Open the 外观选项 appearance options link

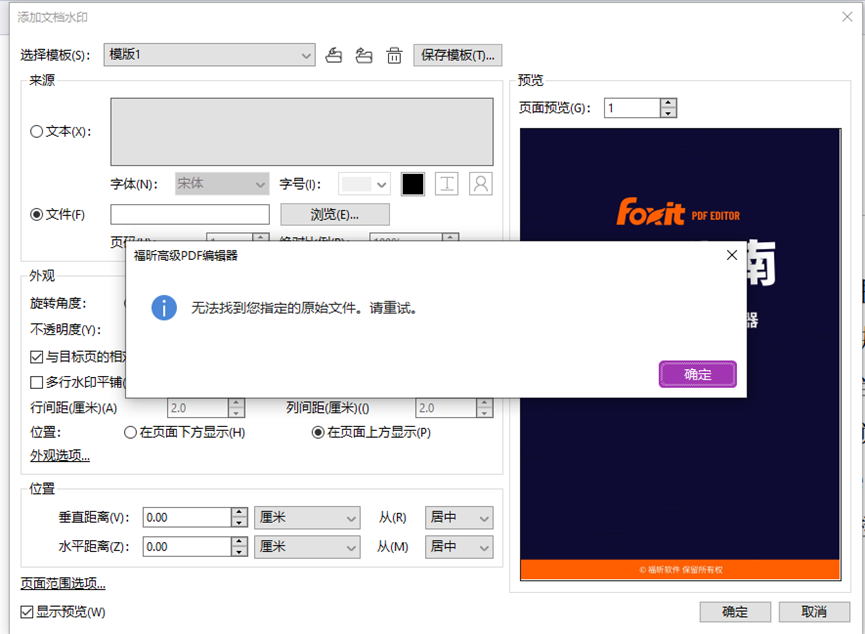tap(60, 456)
